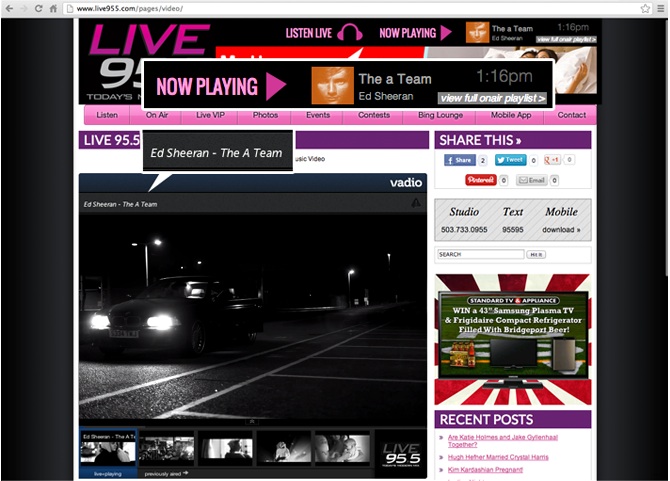Bookmark page with star icon
Viewport: 670px width, 481px height.
645,8
